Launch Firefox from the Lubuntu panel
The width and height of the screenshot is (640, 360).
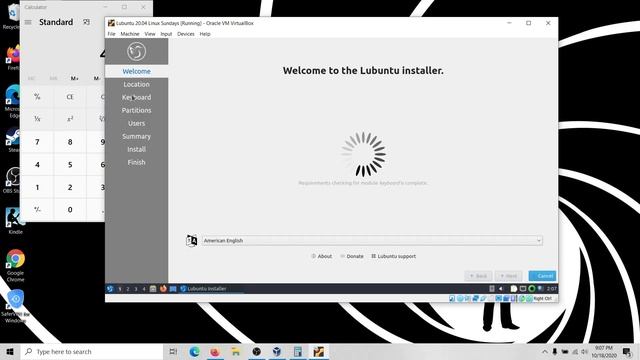[163, 289]
